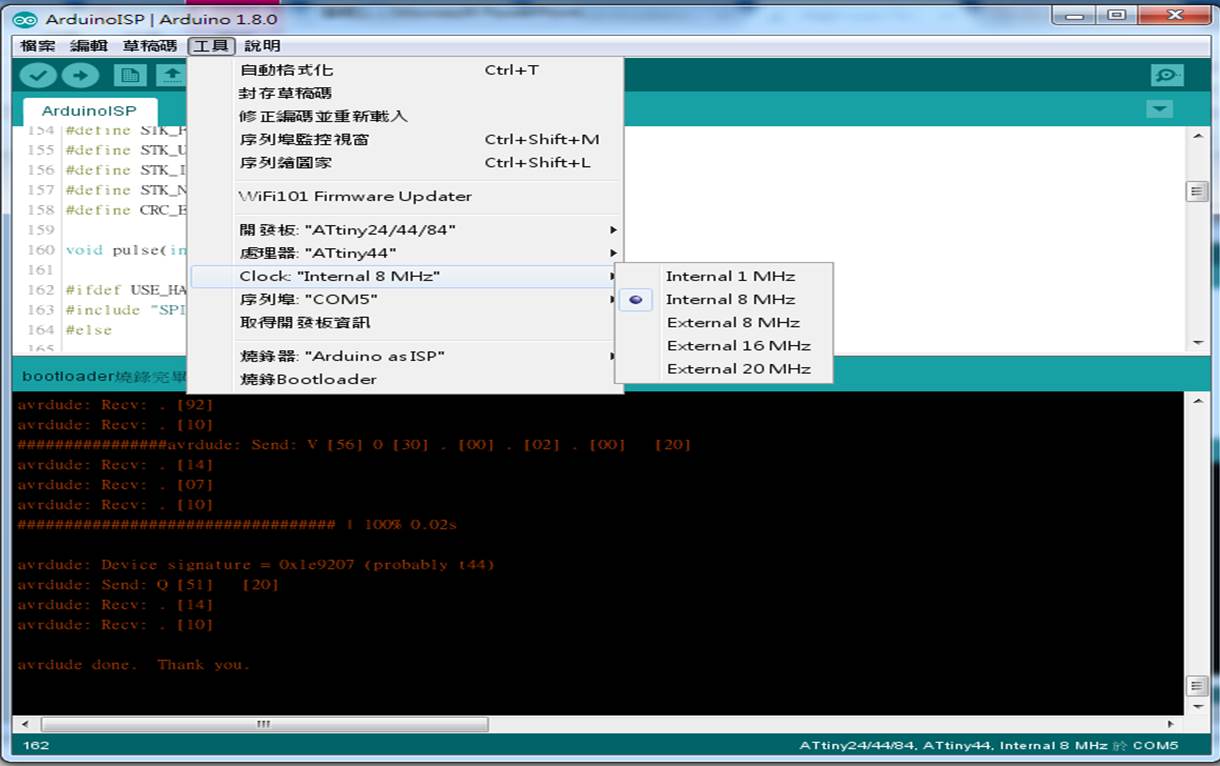This screenshot has width=1220, height=766.
Task: Open the 檔案 menu
Action: click(x=37, y=45)
